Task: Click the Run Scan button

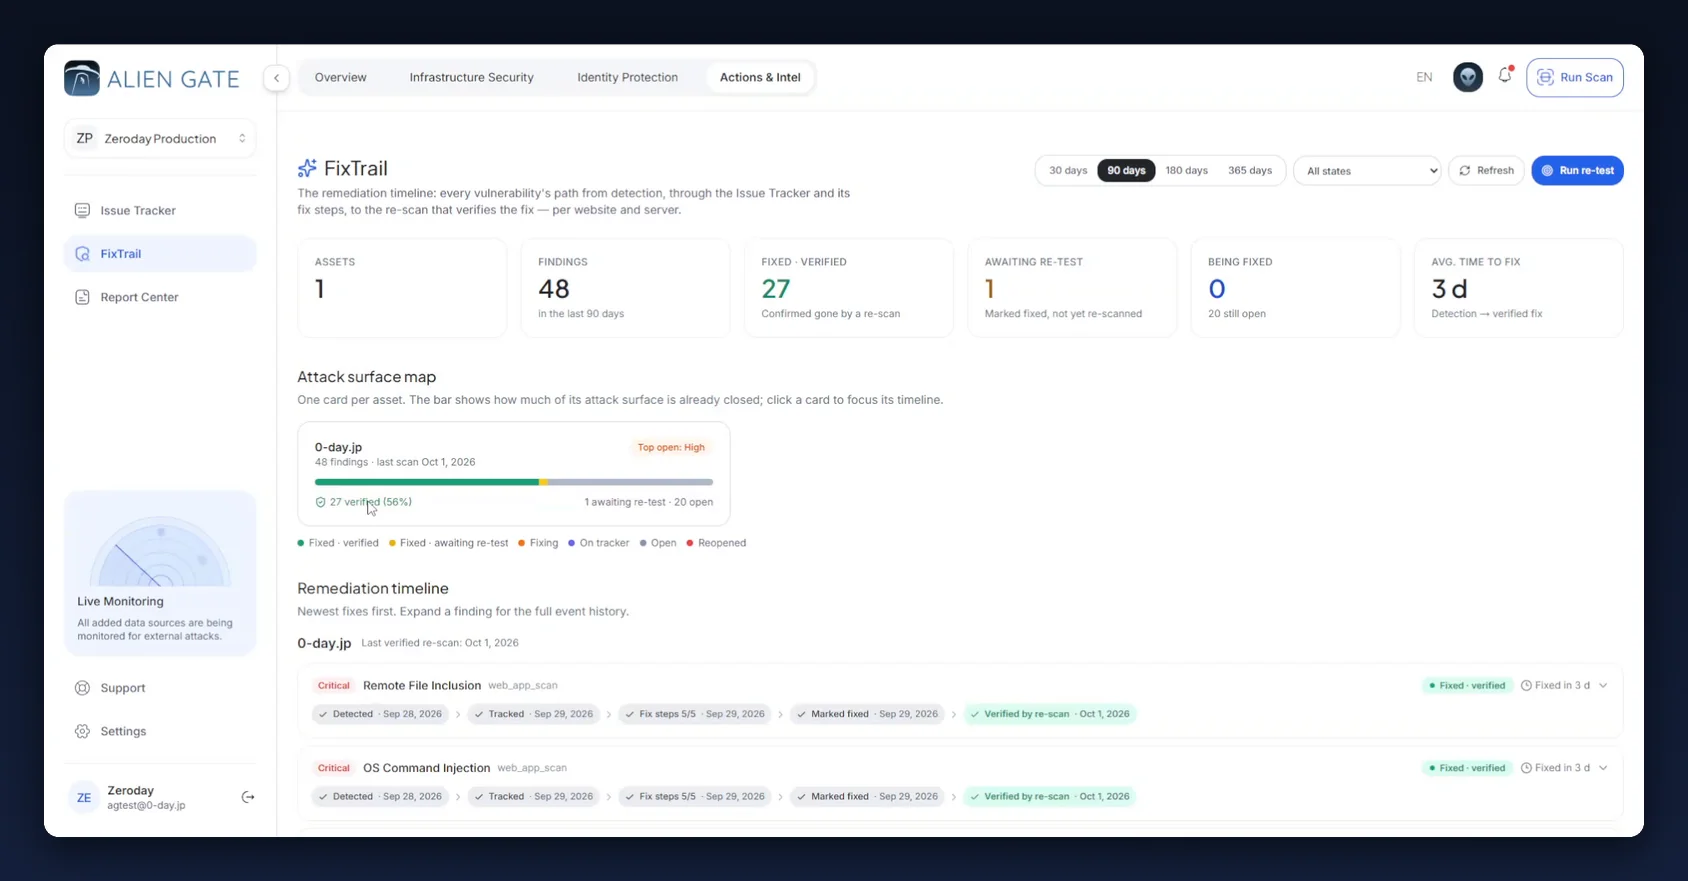Action: click(1574, 77)
